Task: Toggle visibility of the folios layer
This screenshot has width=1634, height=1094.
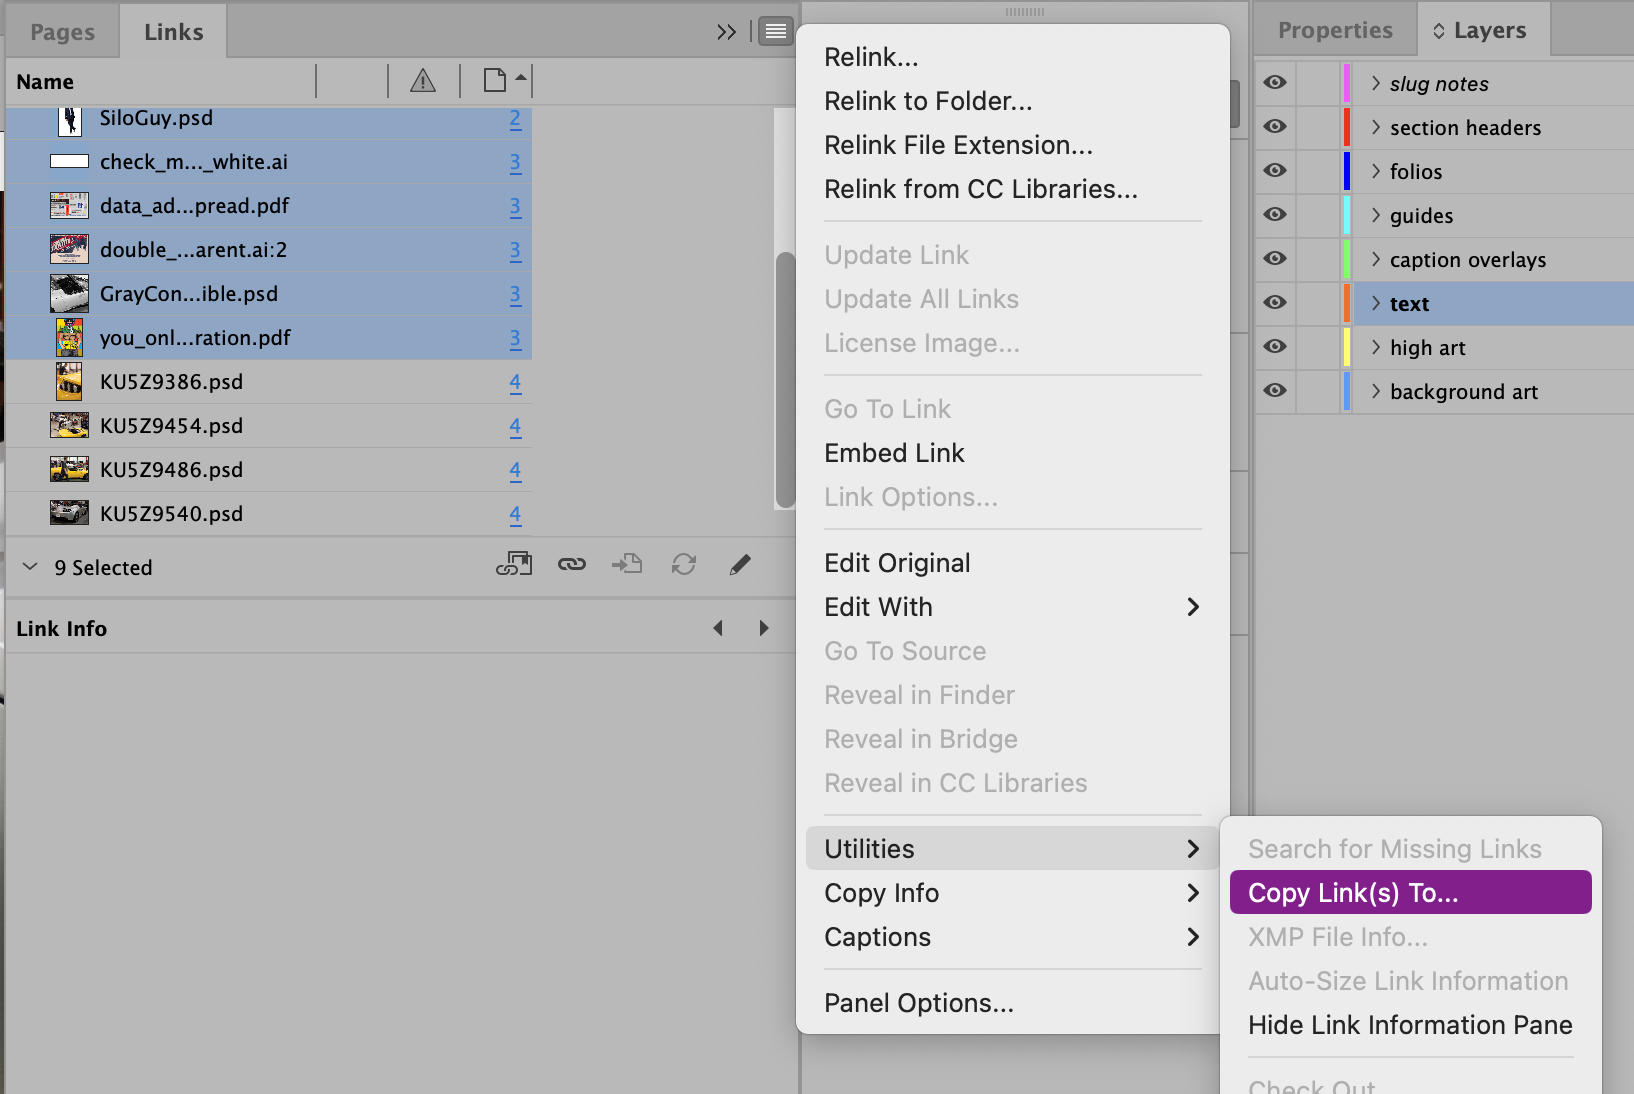Action: [x=1275, y=171]
